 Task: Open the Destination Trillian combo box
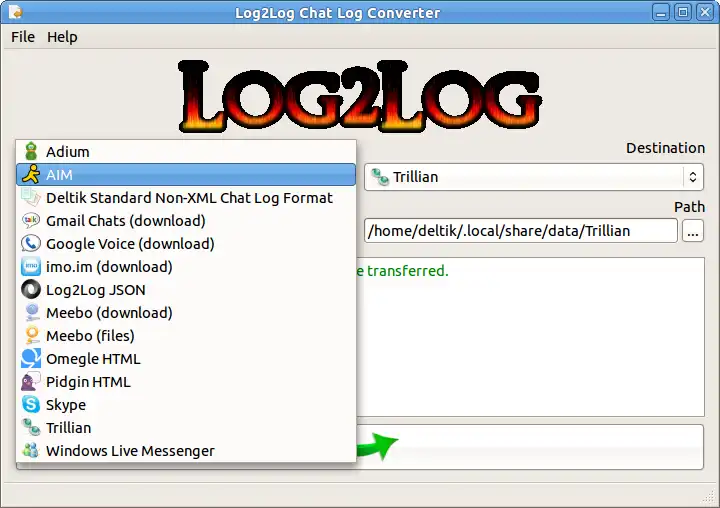coord(534,177)
